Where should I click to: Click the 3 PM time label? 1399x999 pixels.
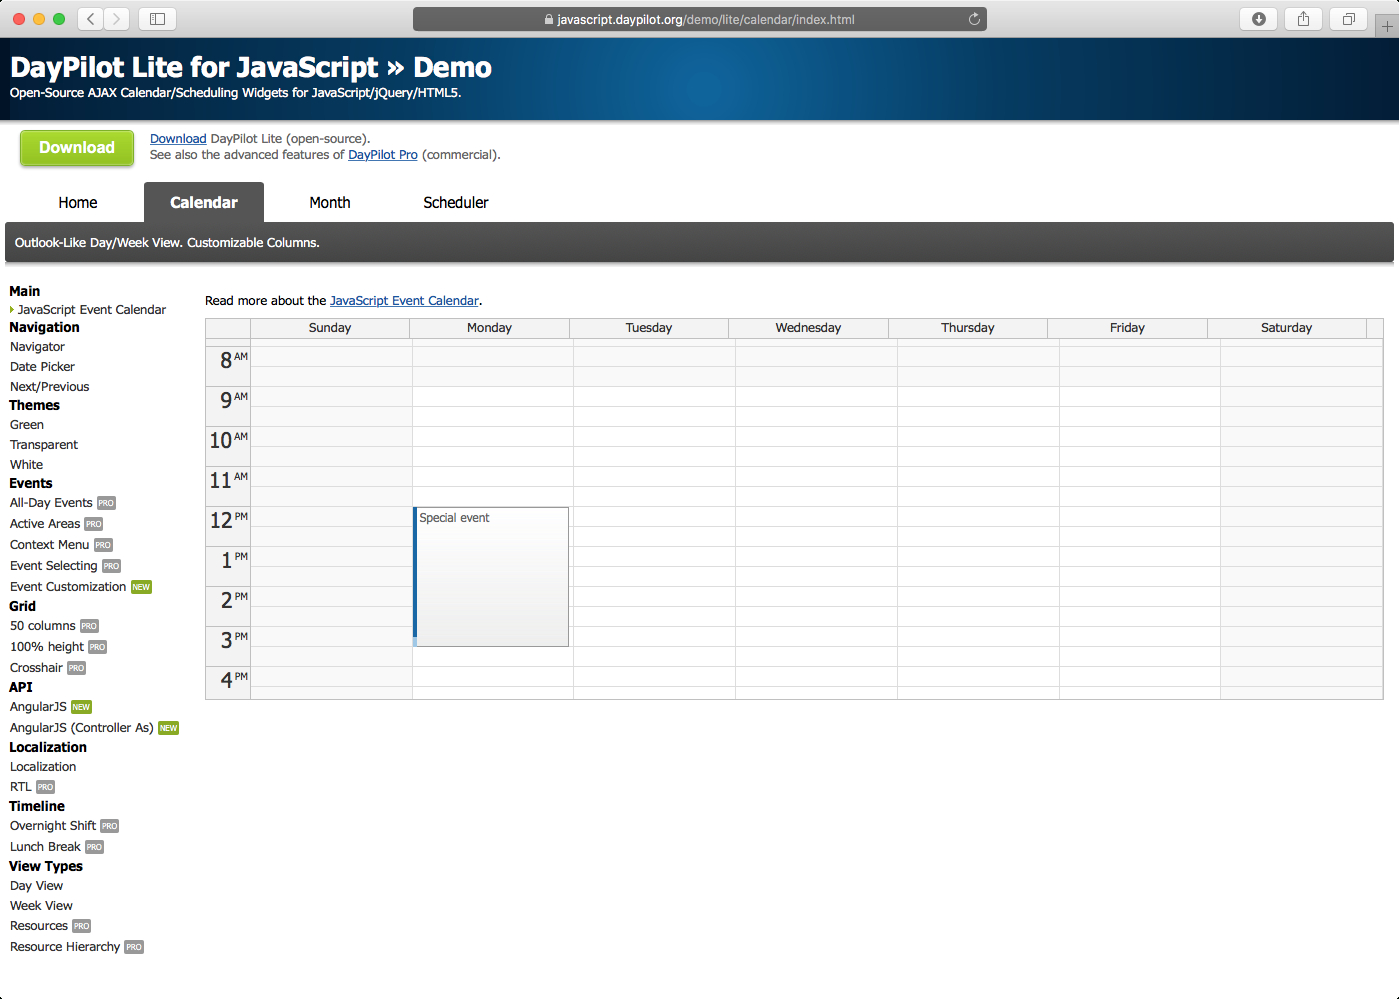tap(228, 646)
